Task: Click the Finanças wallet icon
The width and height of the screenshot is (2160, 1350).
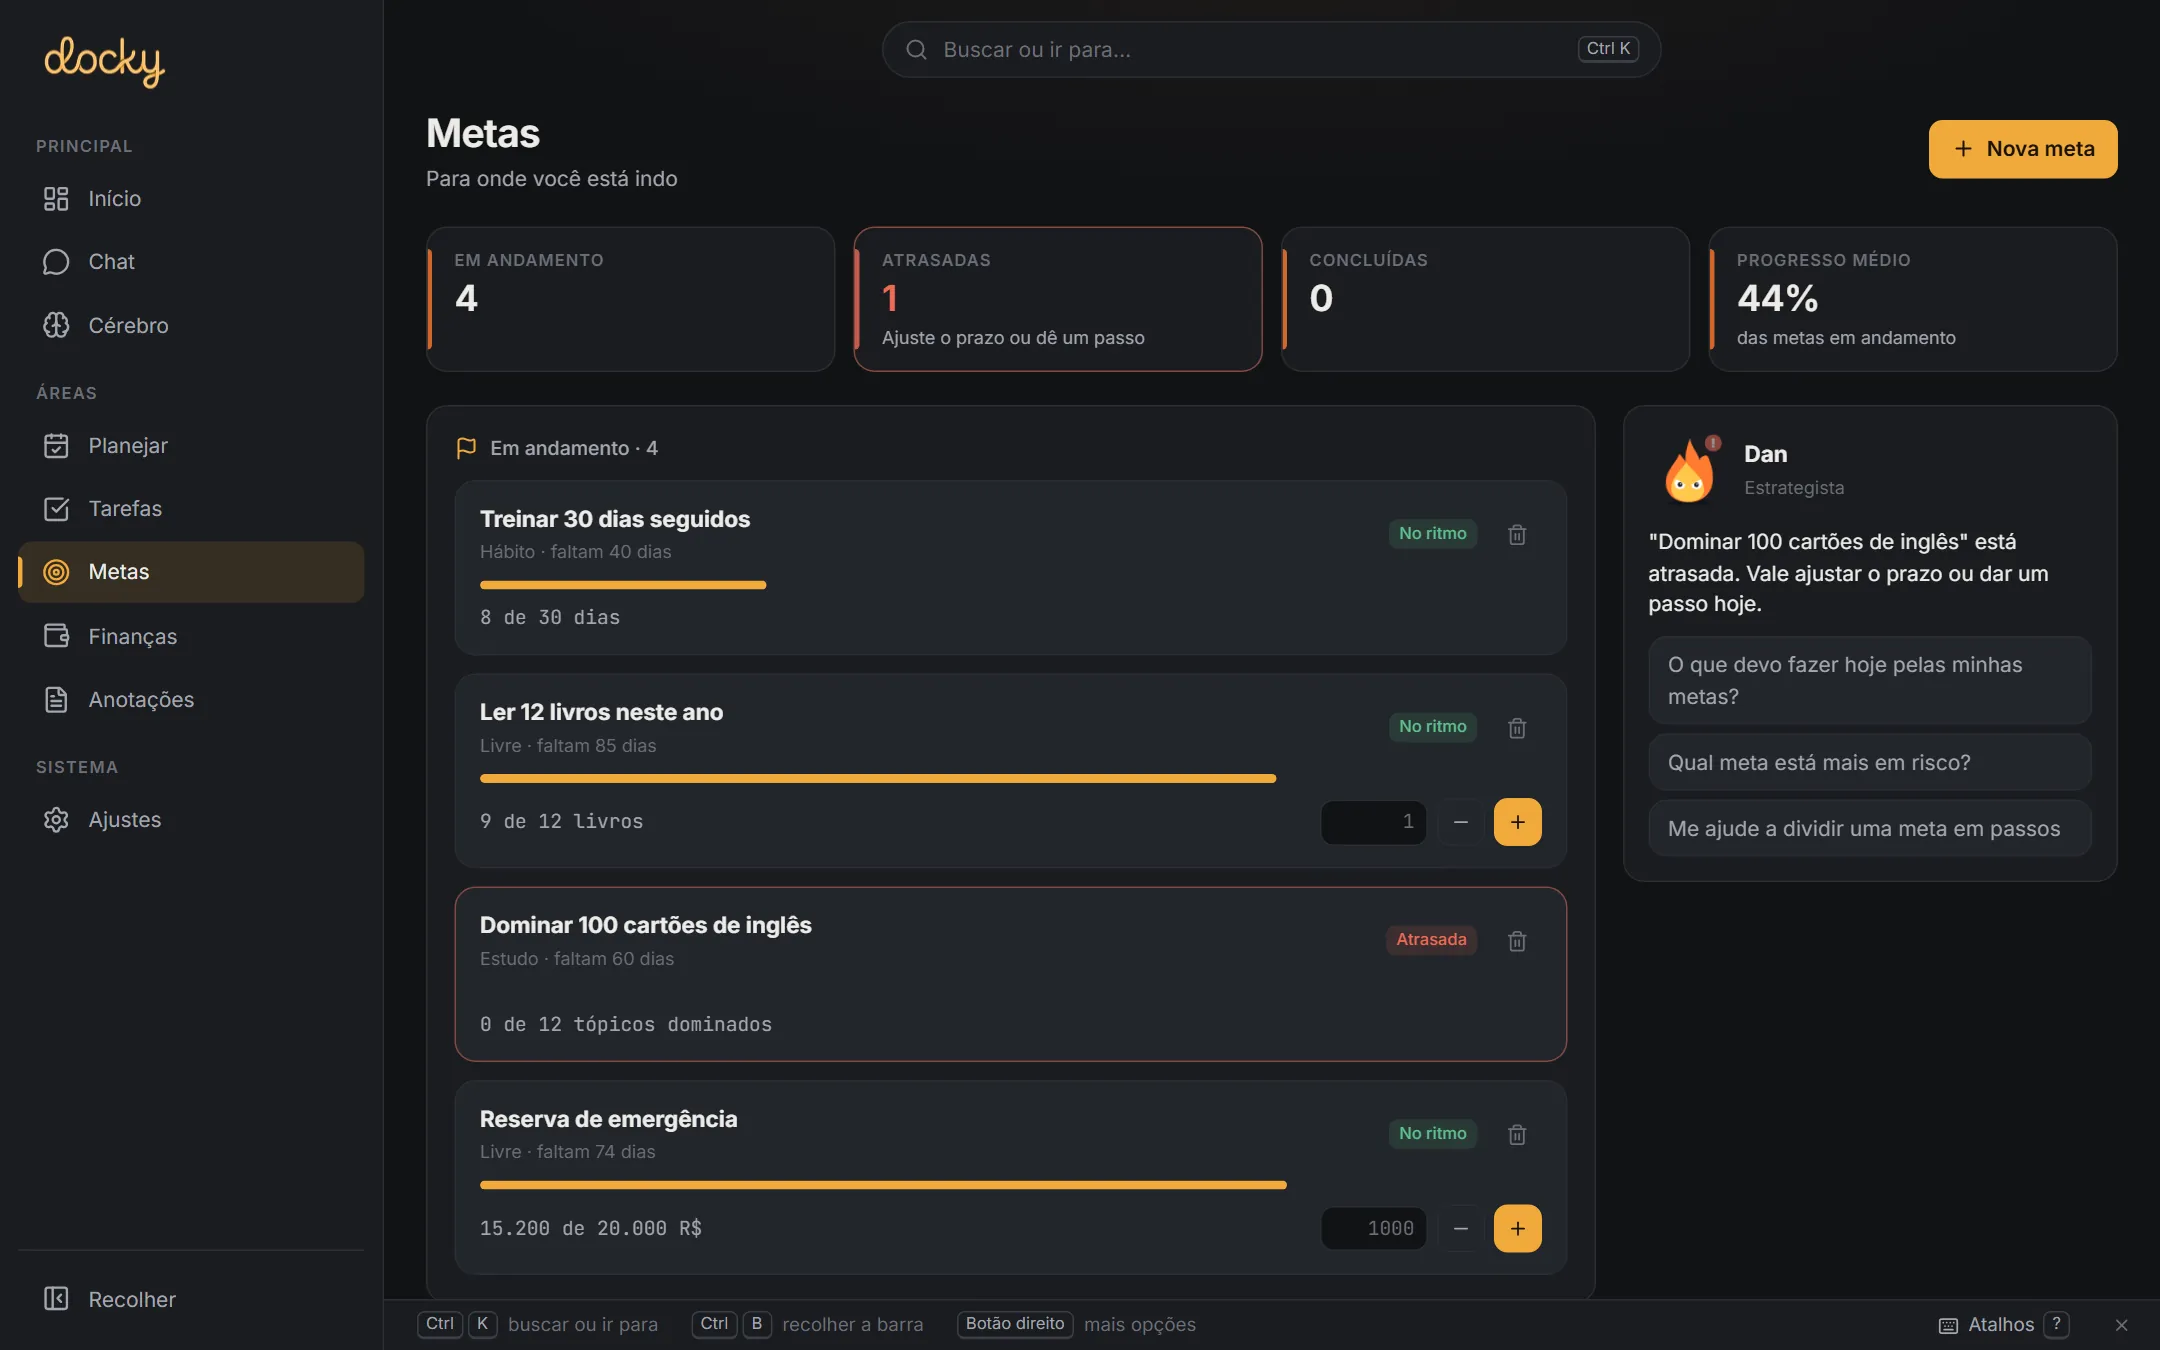Action: (x=56, y=636)
